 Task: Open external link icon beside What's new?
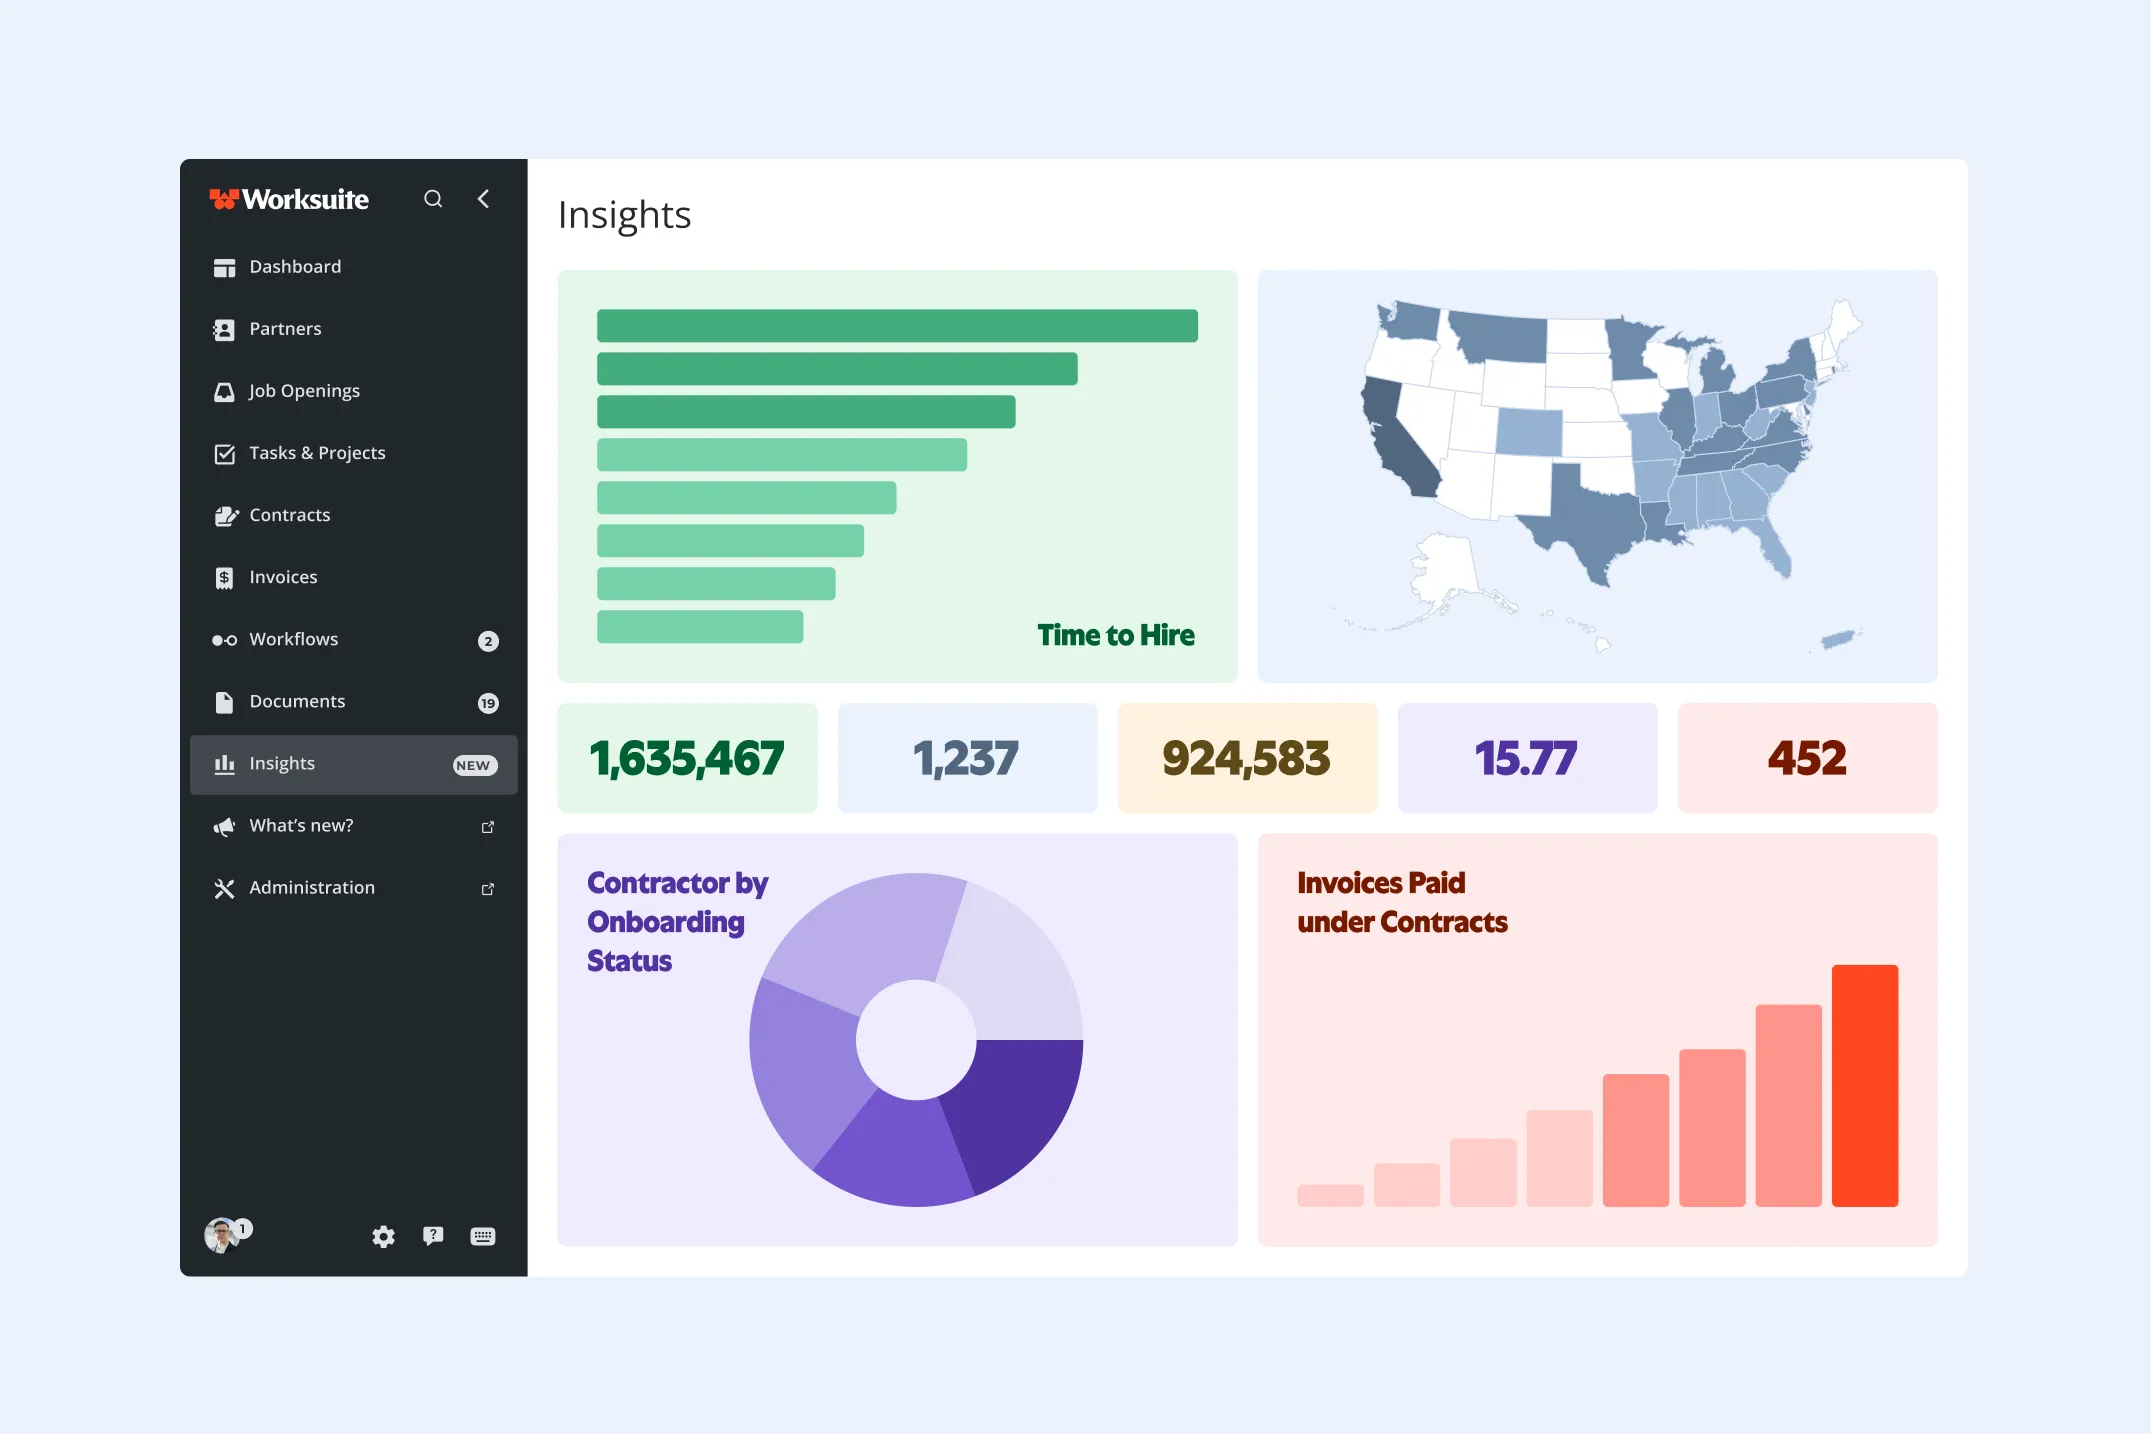coord(488,827)
